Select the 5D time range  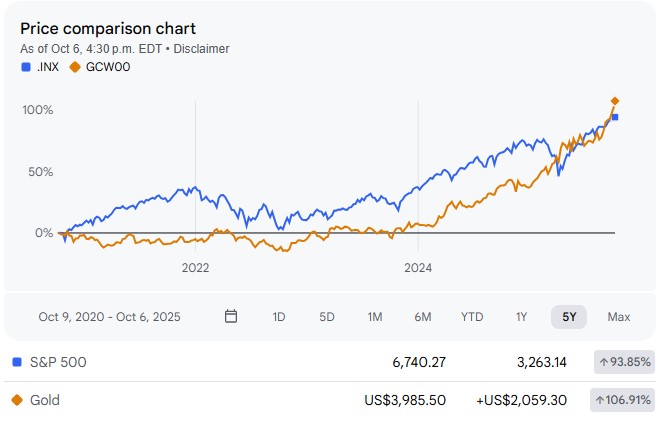(x=327, y=317)
